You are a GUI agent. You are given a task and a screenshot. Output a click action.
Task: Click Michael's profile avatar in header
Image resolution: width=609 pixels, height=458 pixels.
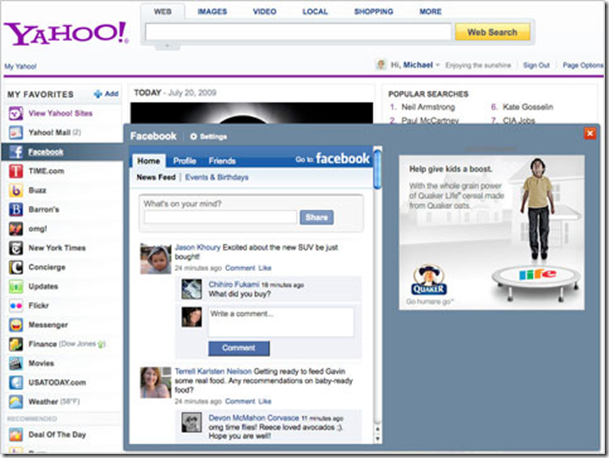(x=381, y=64)
